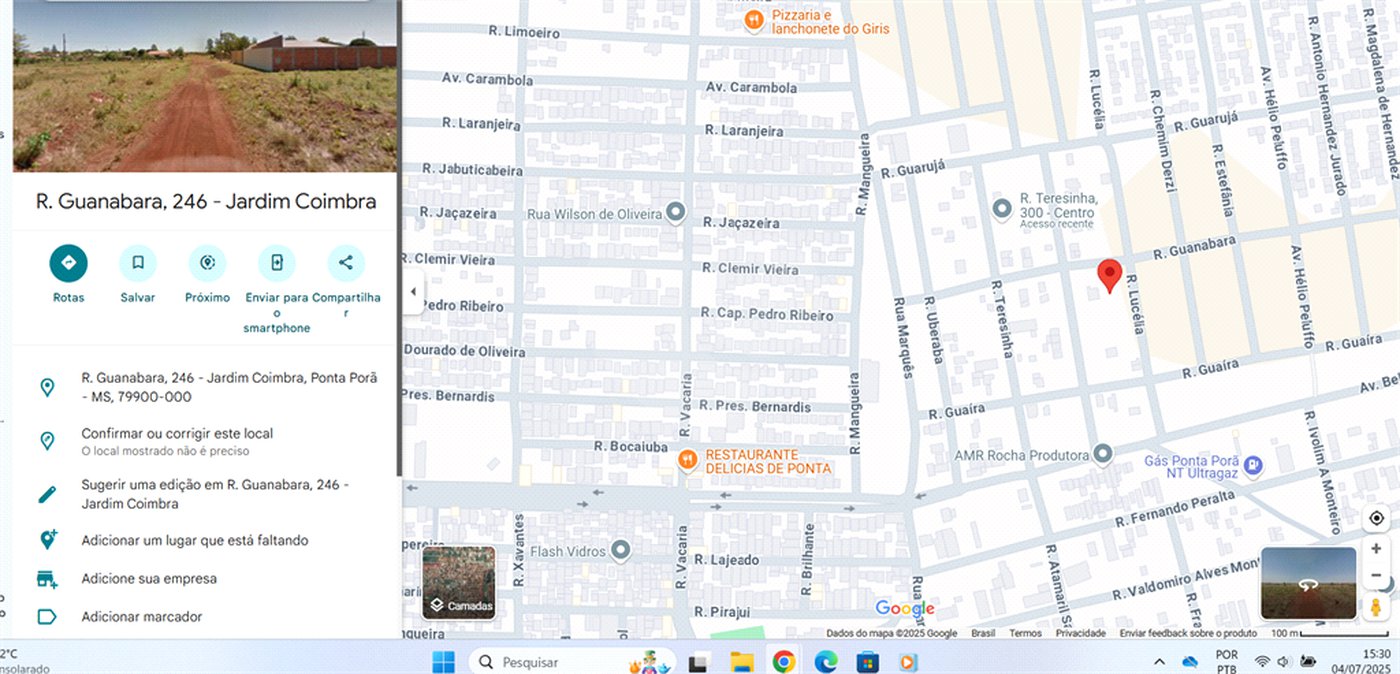Zoom out the map with minus

pos(1377,576)
